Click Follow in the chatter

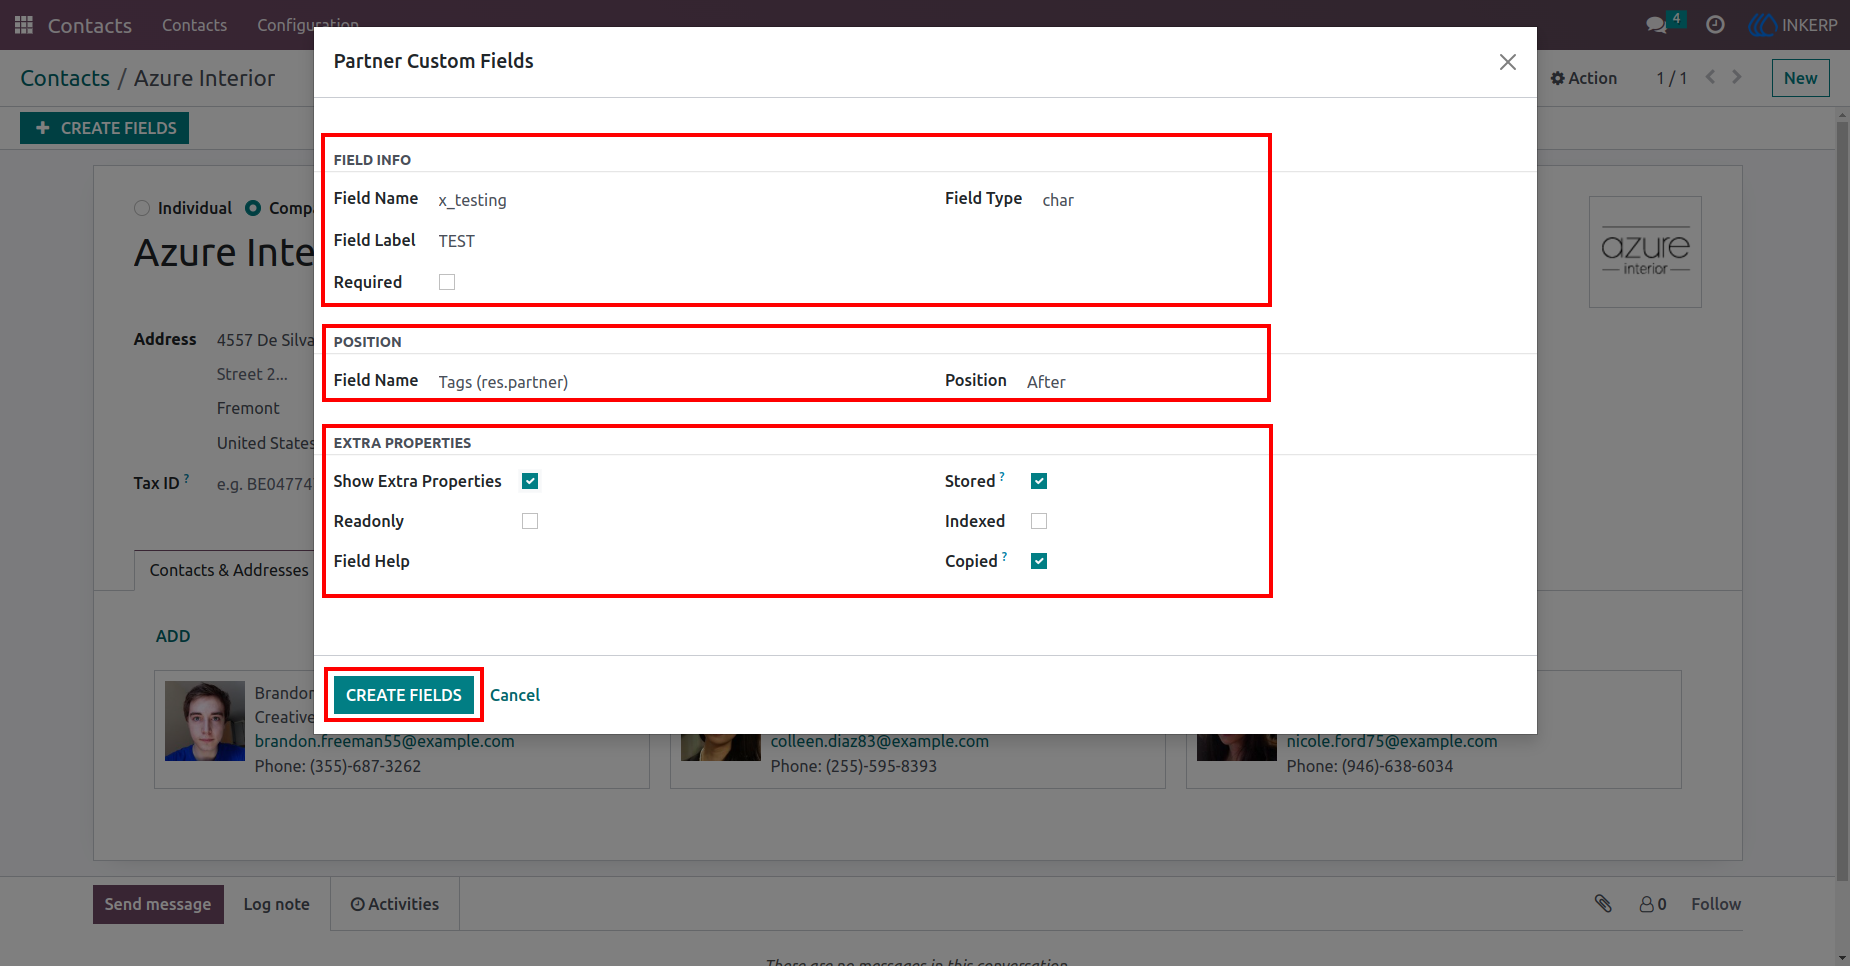pyautogui.click(x=1716, y=904)
